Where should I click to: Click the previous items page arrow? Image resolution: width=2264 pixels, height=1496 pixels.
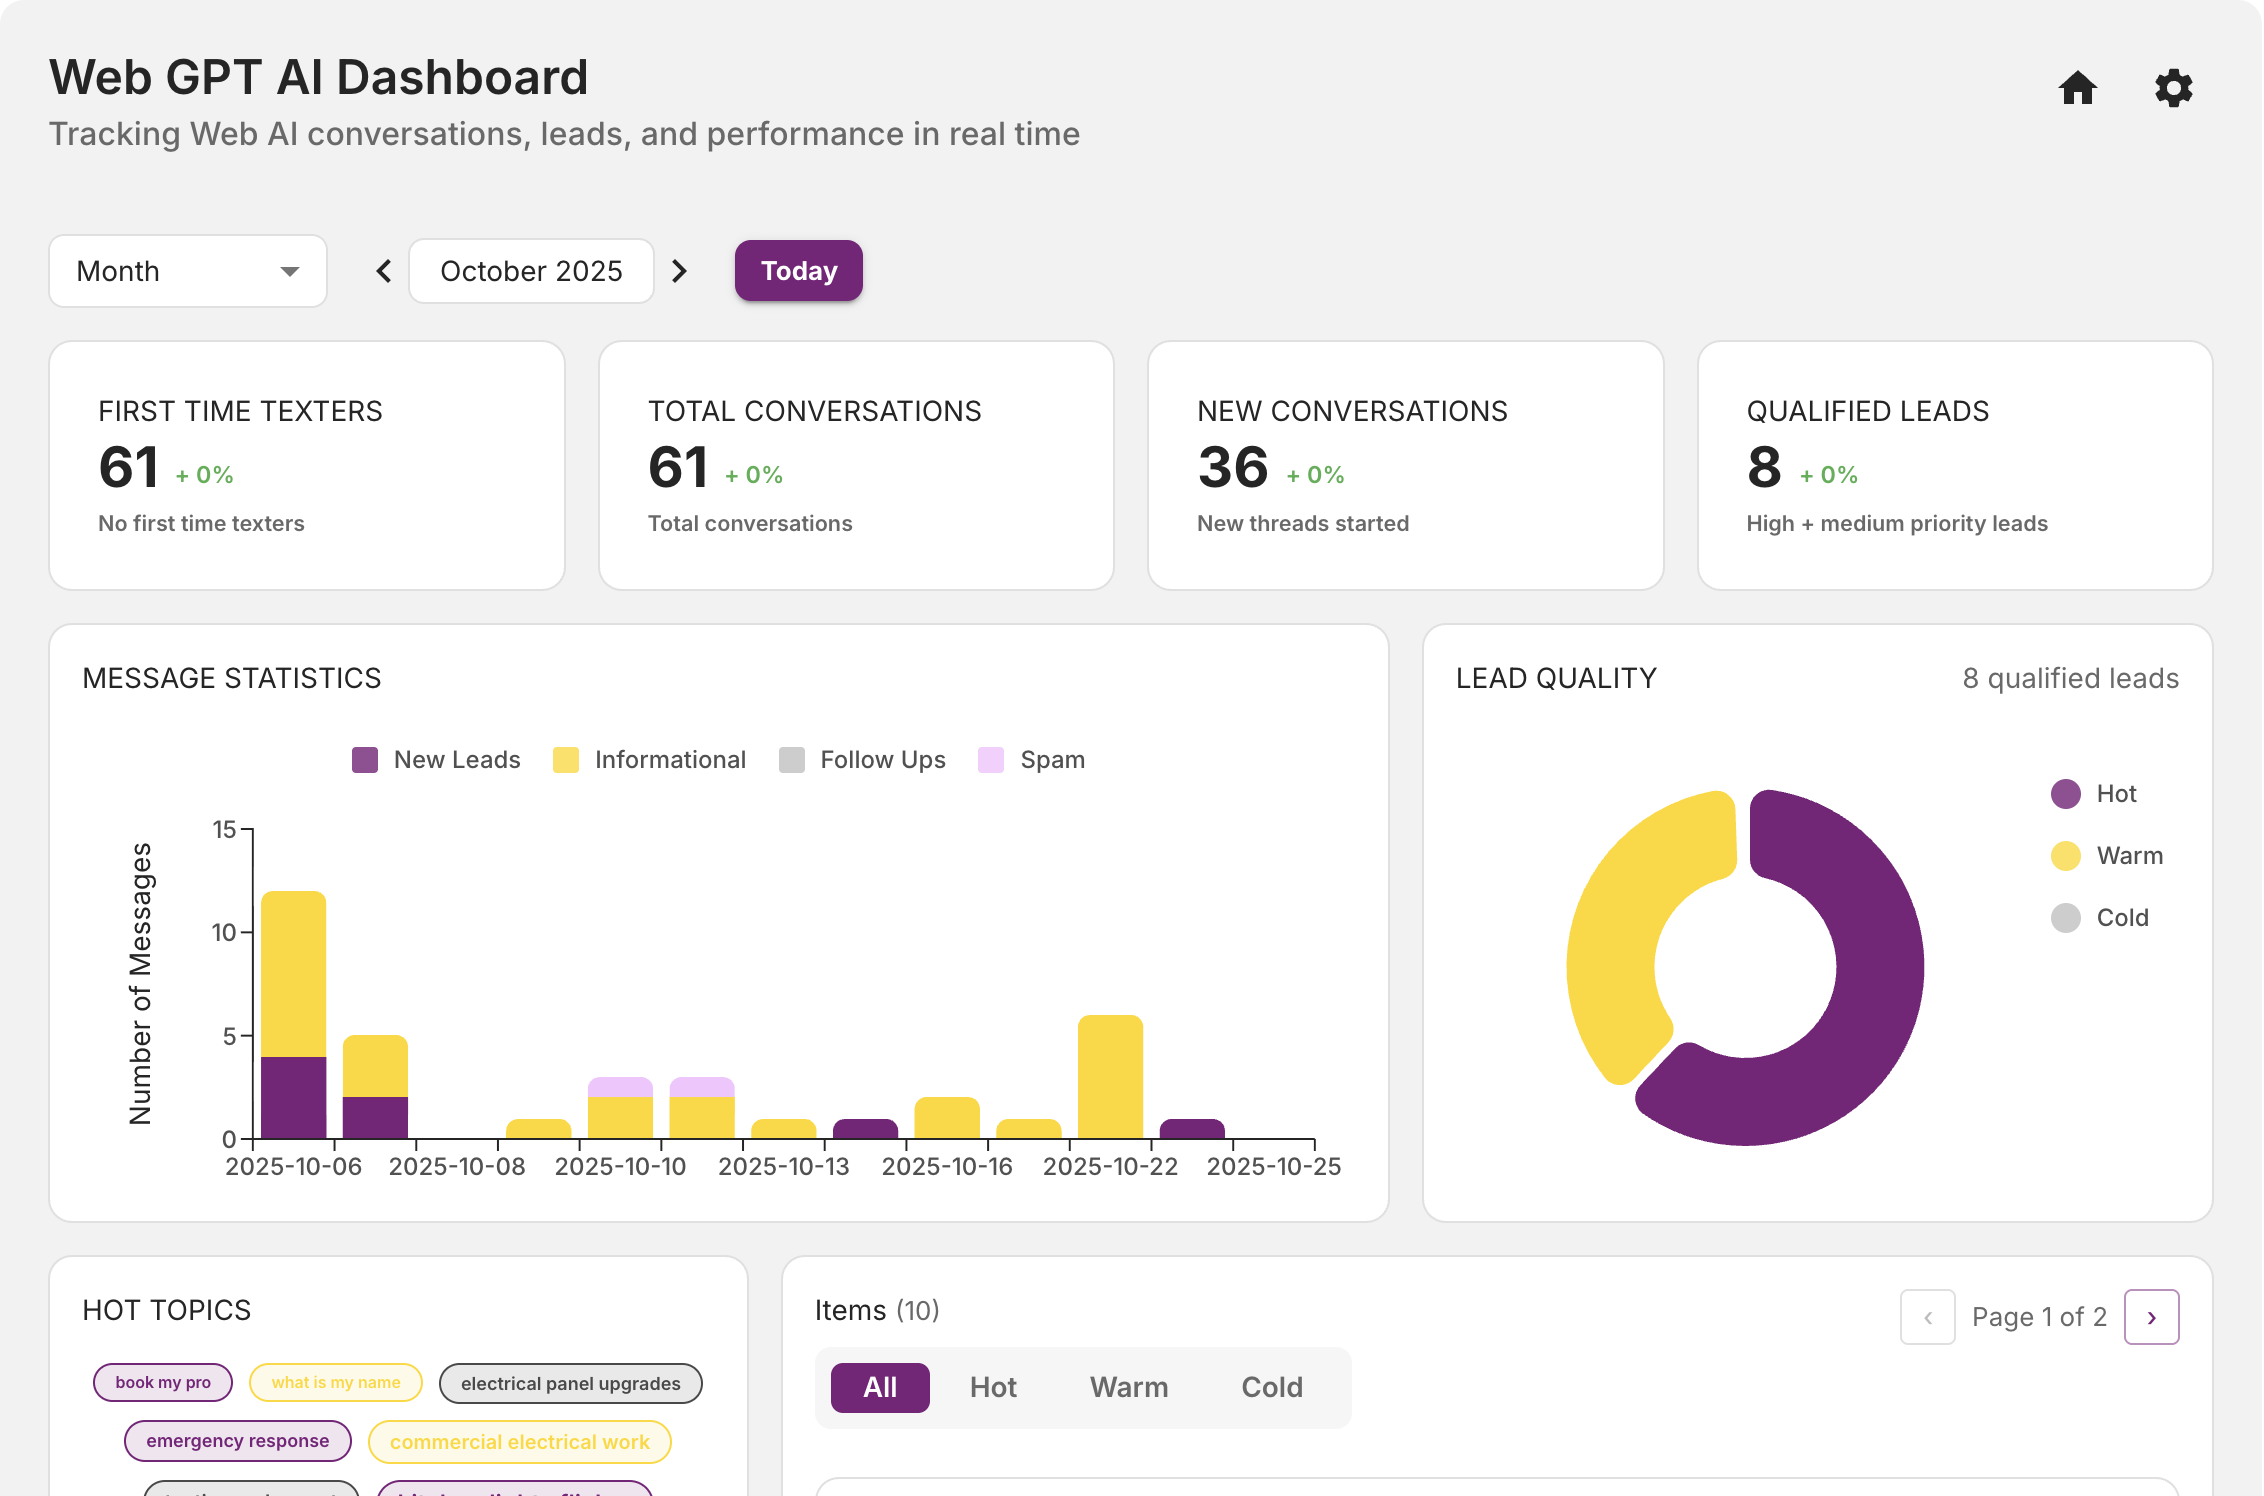point(1927,1317)
